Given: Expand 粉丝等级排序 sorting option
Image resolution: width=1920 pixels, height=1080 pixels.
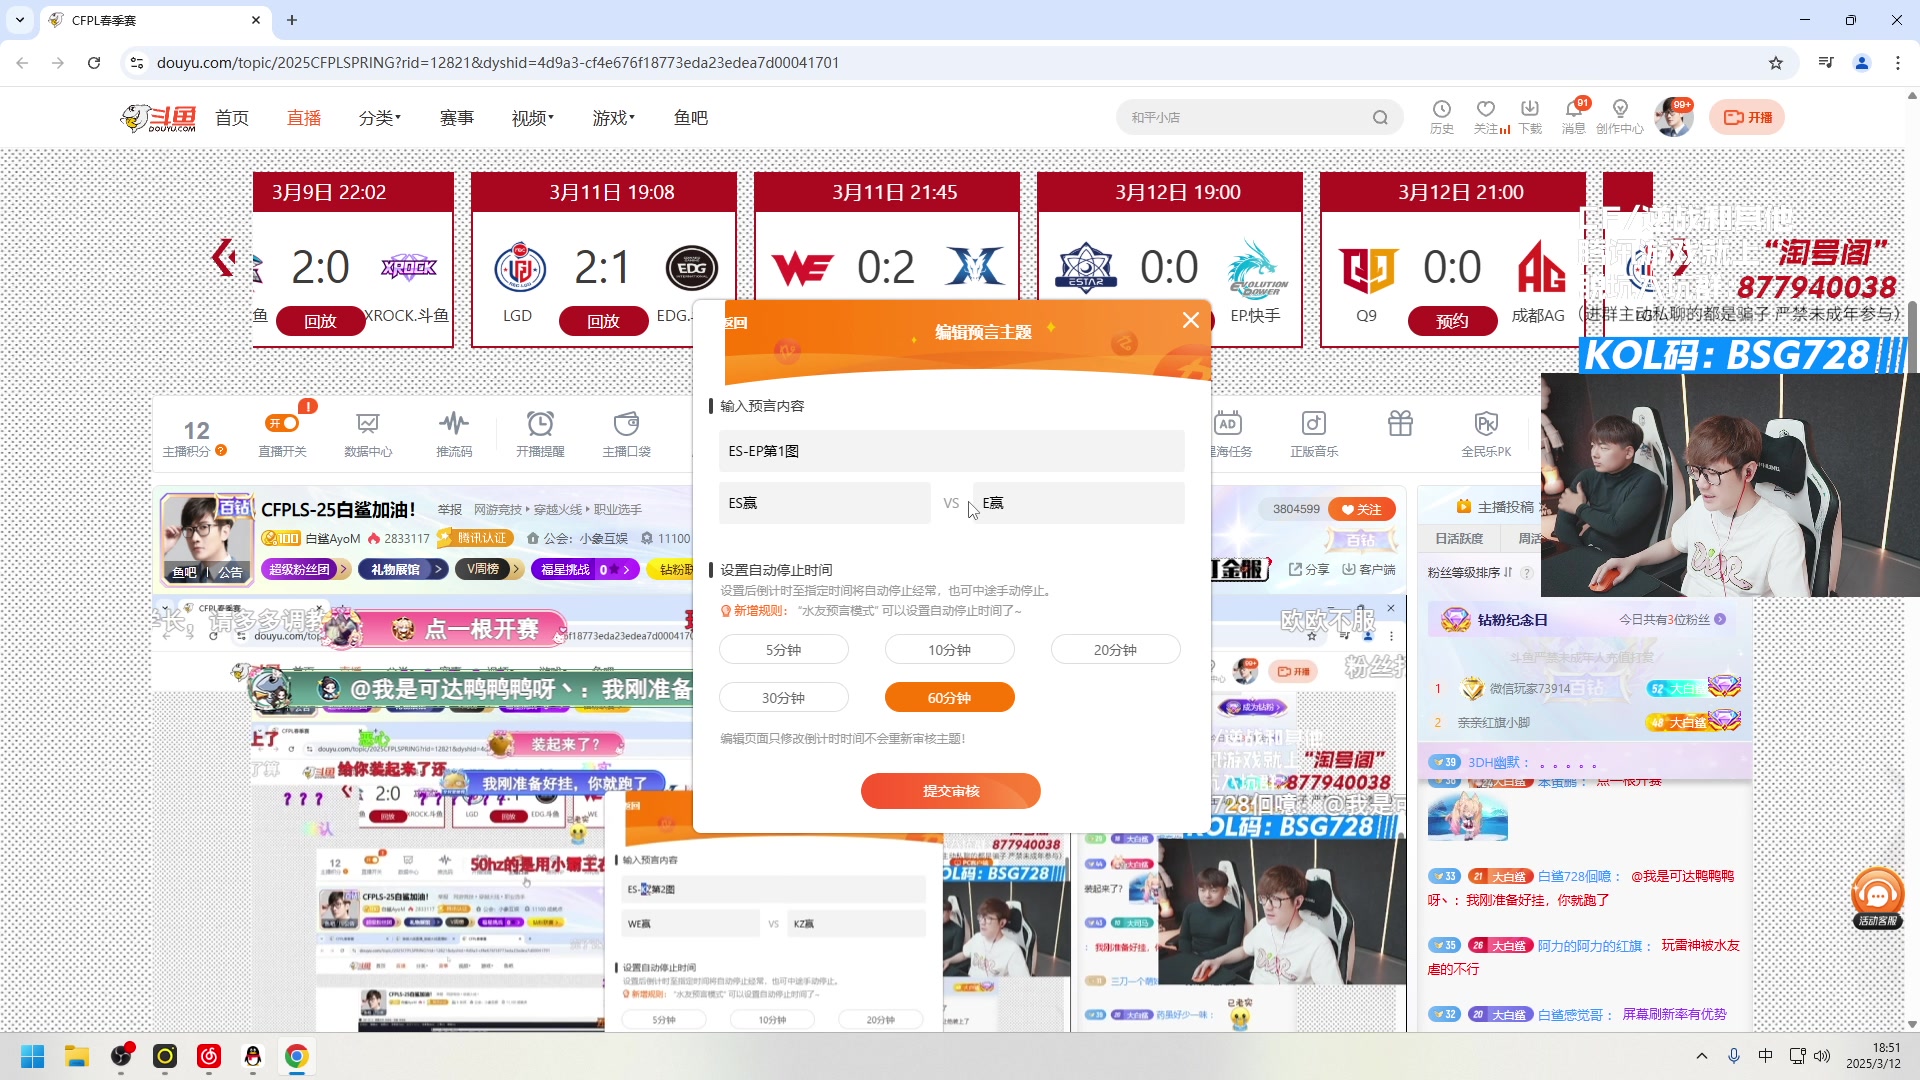Looking at the screenshot, I should point(1470,573).
